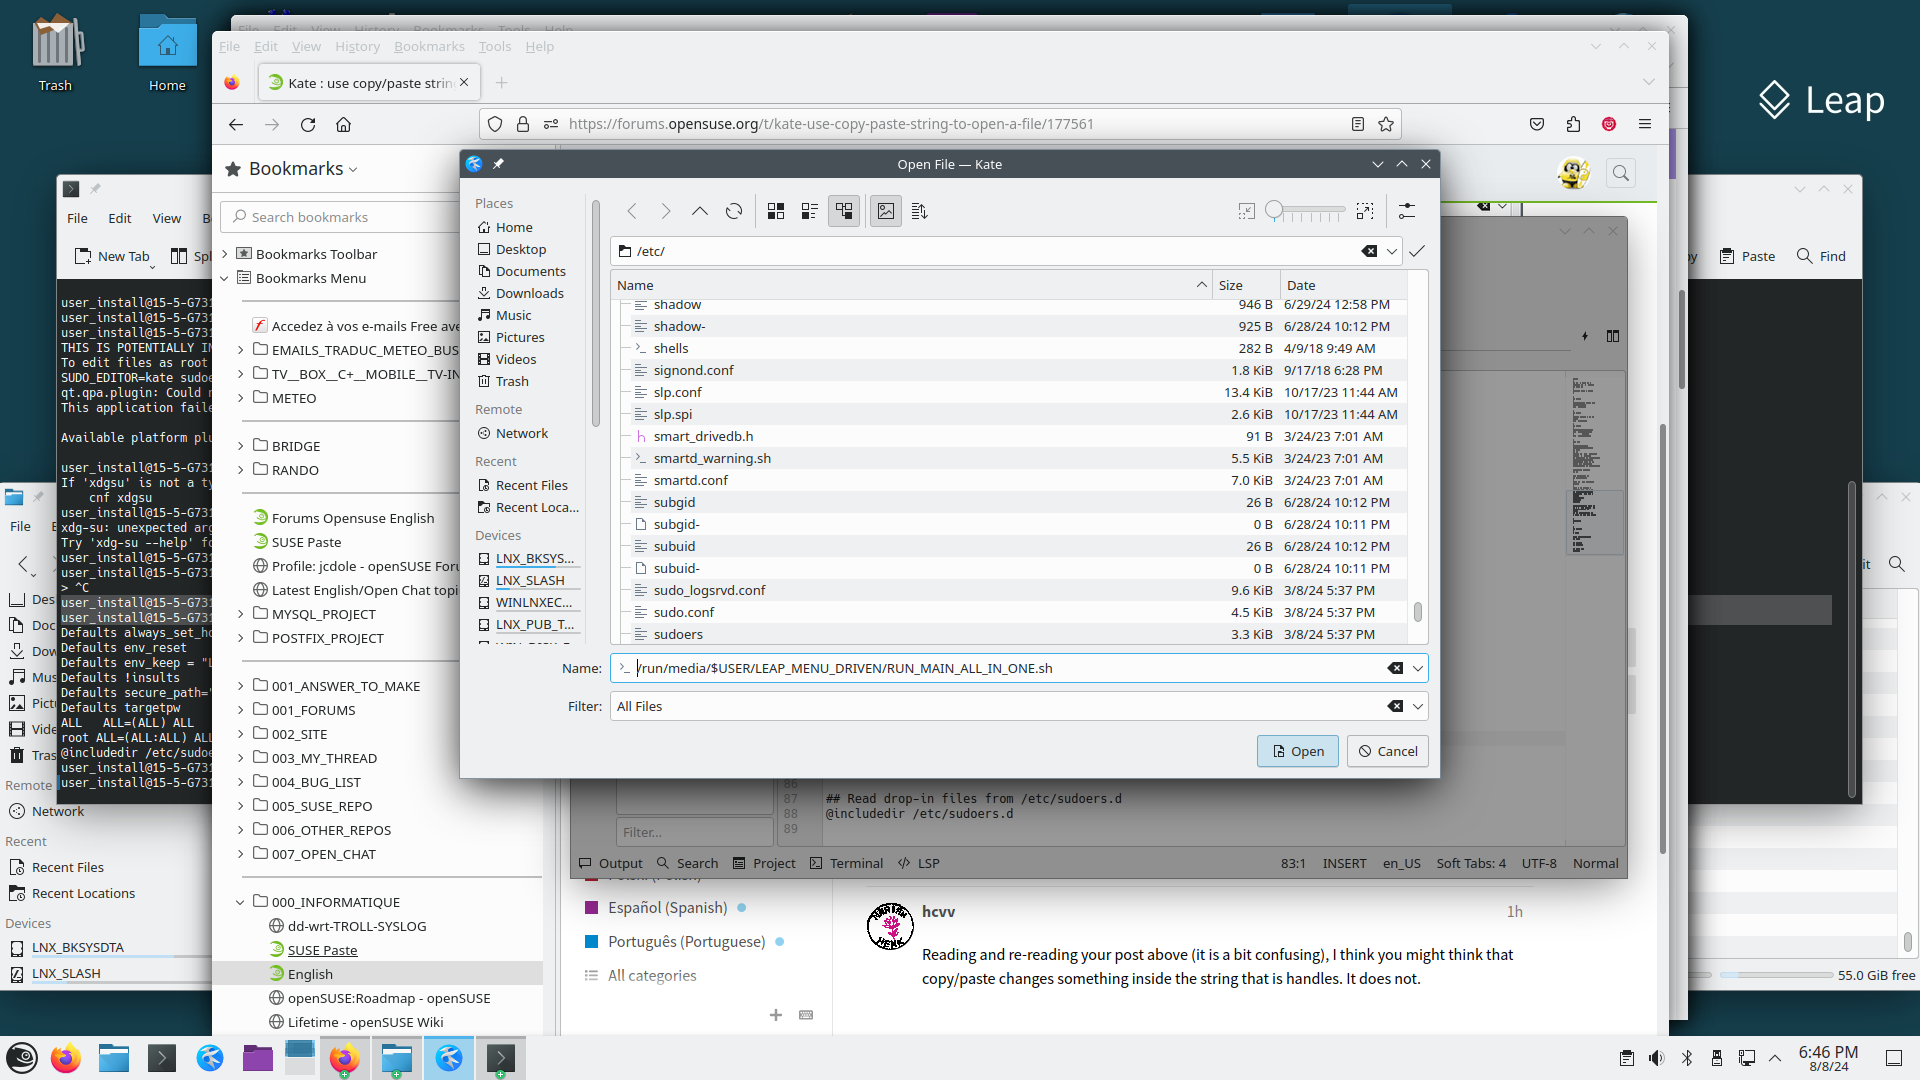Image resolution: width=1920 pixels, height=1080 pixels.
Task: Click the icon zoom size slider
Action: [x=1305, y=211]
